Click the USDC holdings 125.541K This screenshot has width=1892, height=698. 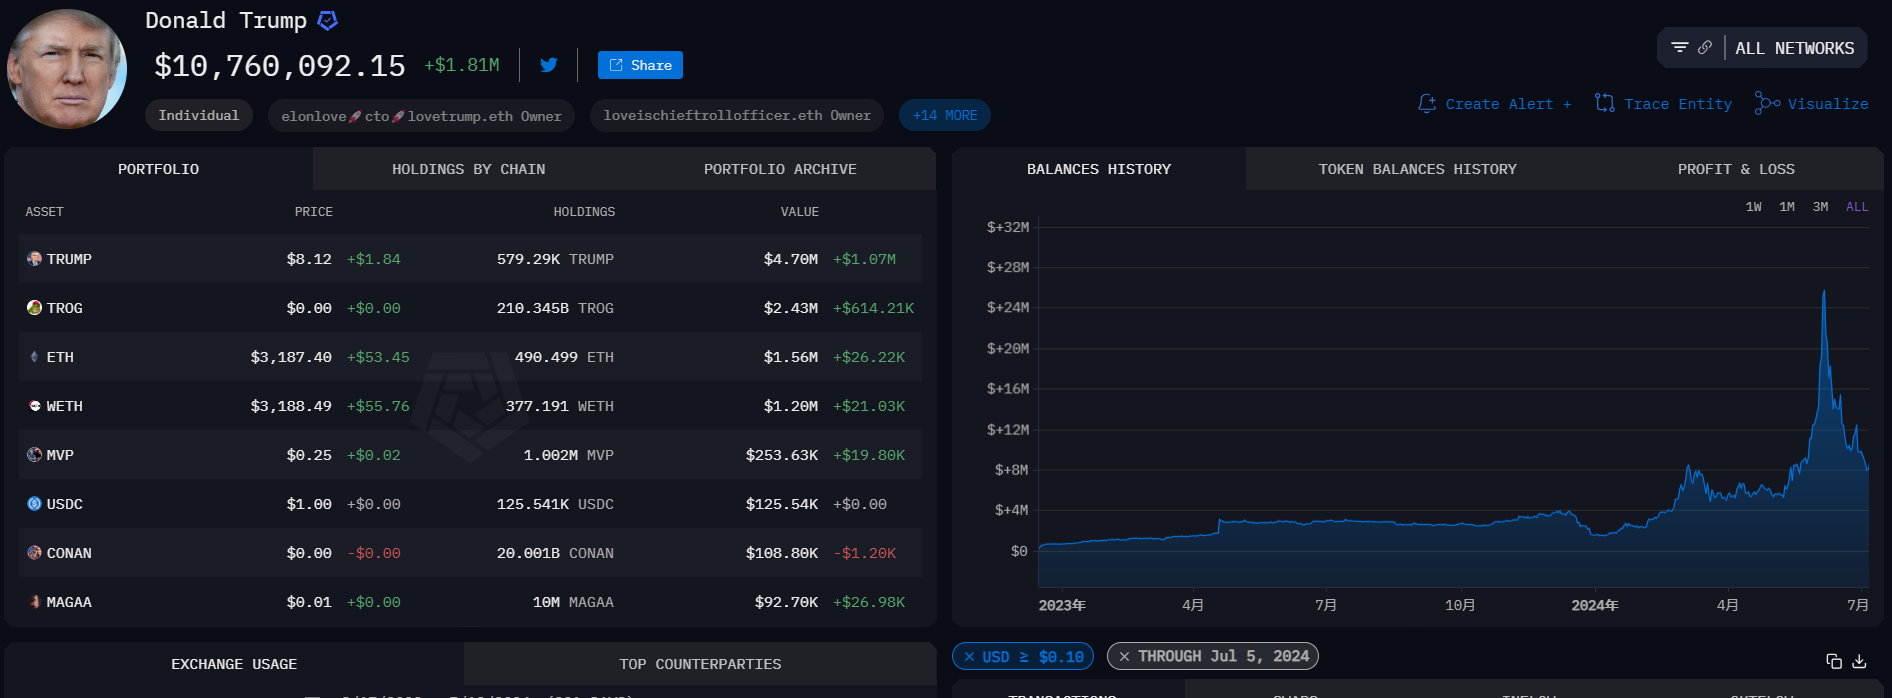[x=555, y=504]
